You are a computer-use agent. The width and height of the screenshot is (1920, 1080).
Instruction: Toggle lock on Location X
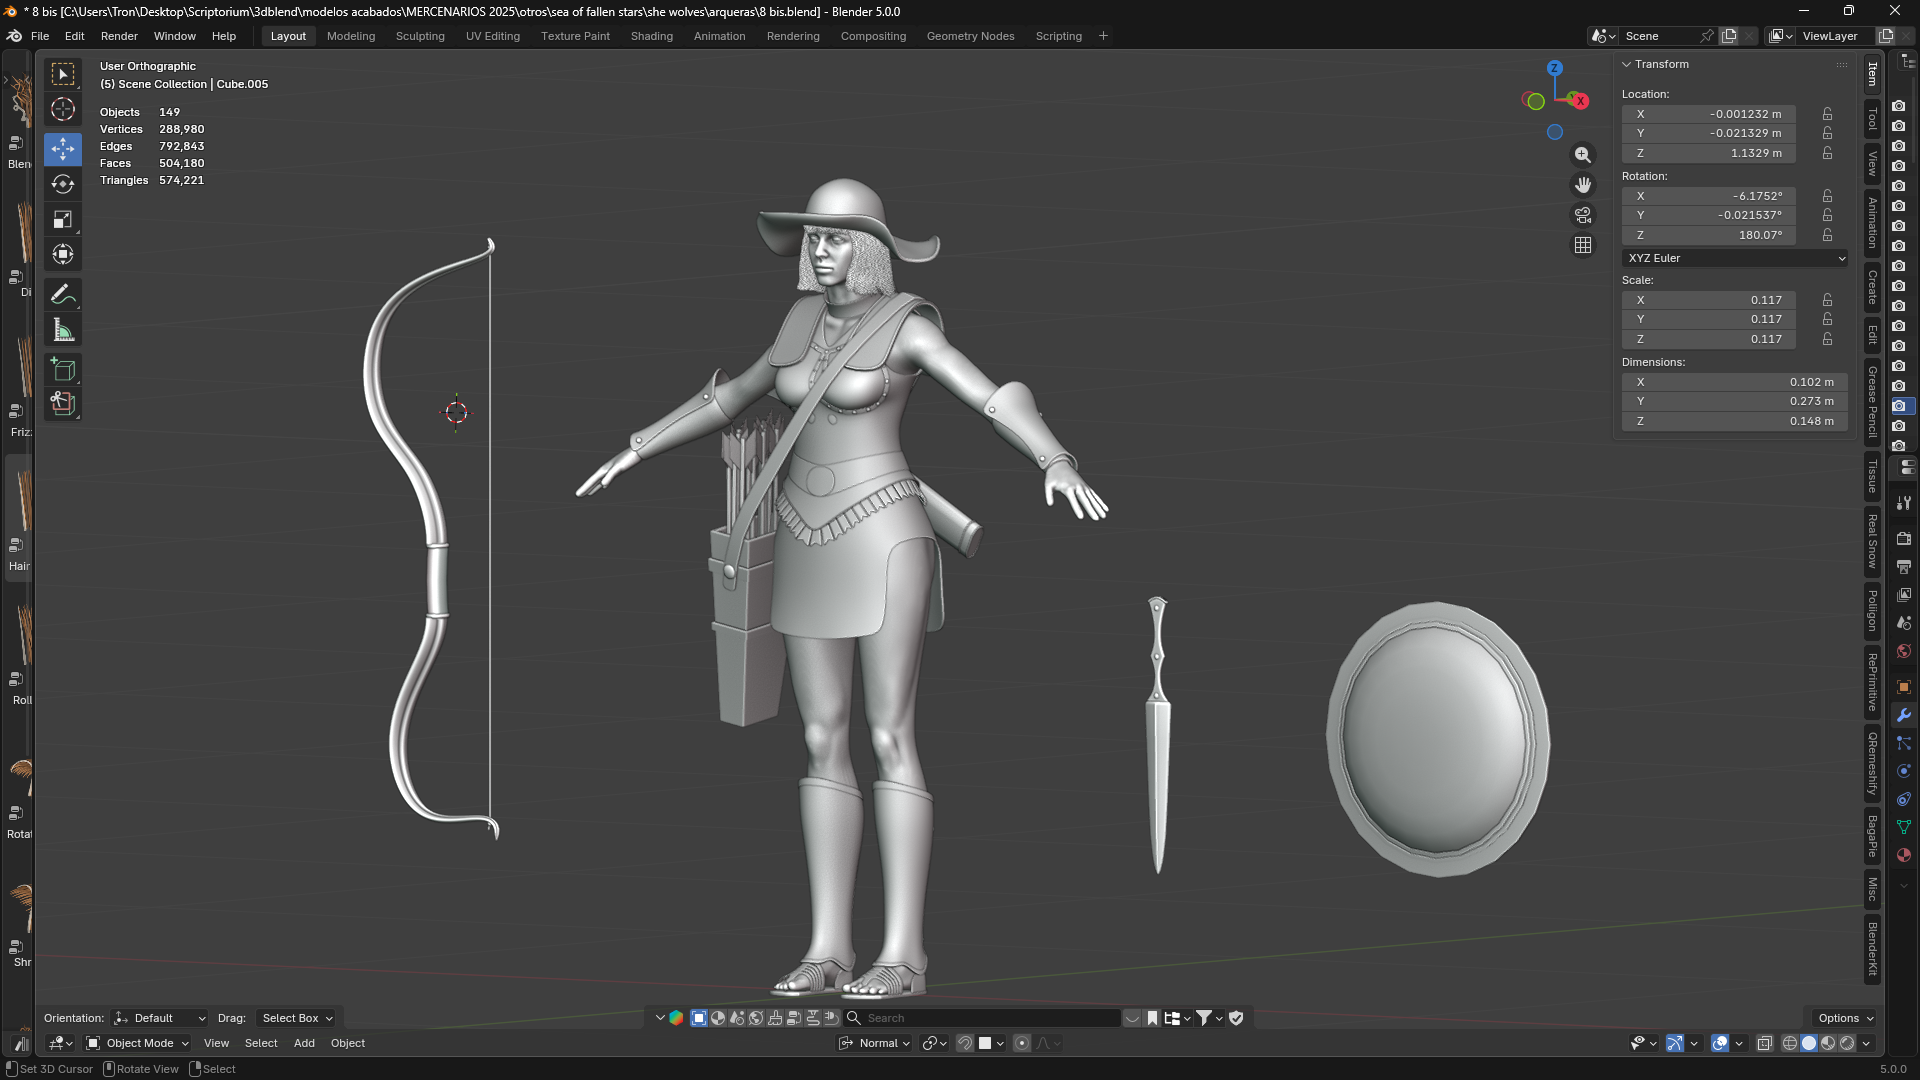[x=1827, y=114]
